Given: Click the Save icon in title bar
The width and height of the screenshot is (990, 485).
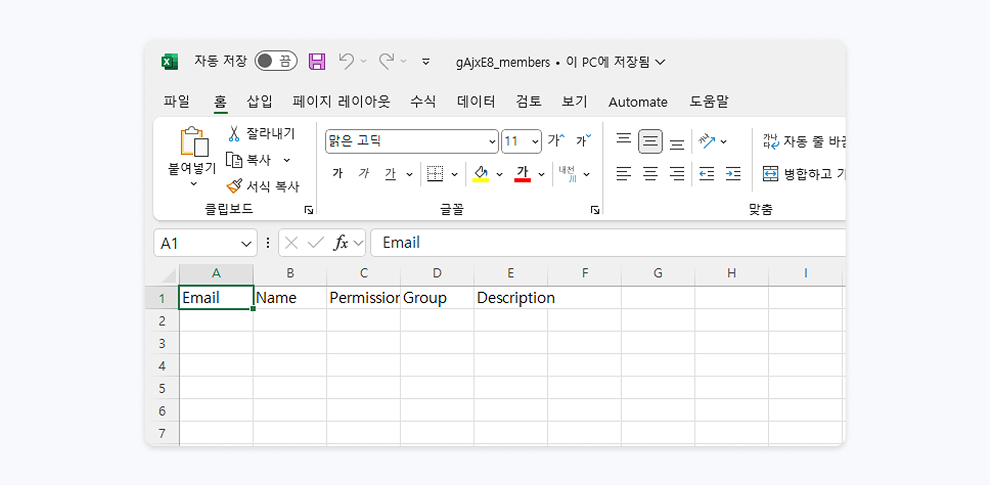Looking at the screenshot, I should (317, 62).
